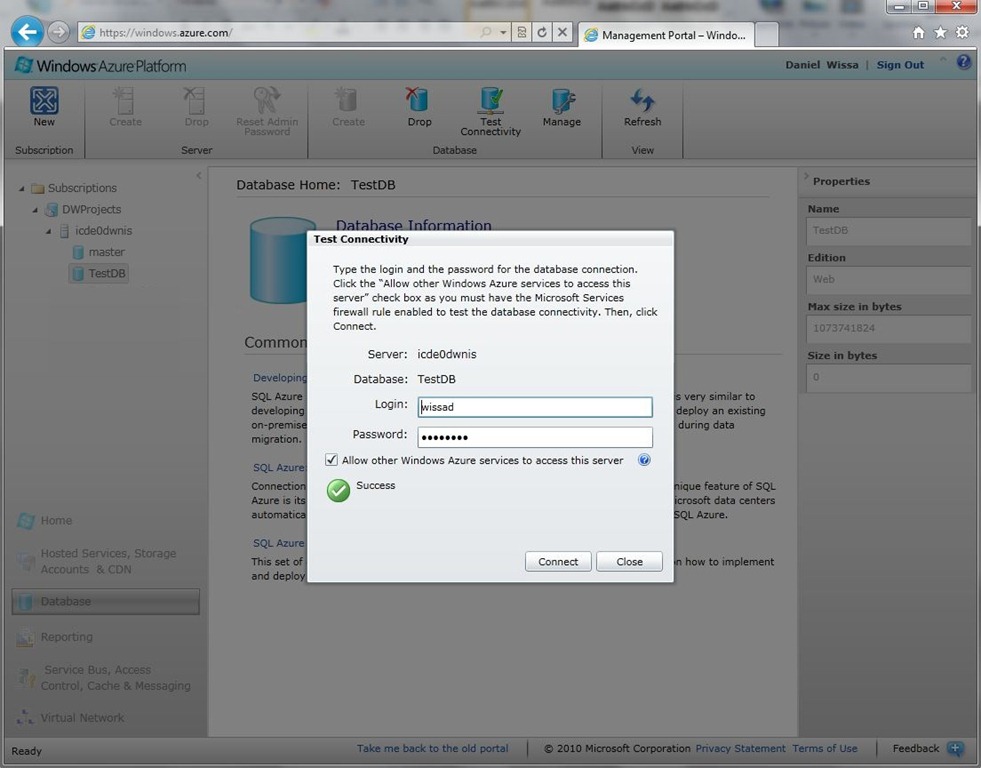Open a new browser tab
Screen dimensions: 981x768
[766, 35]
